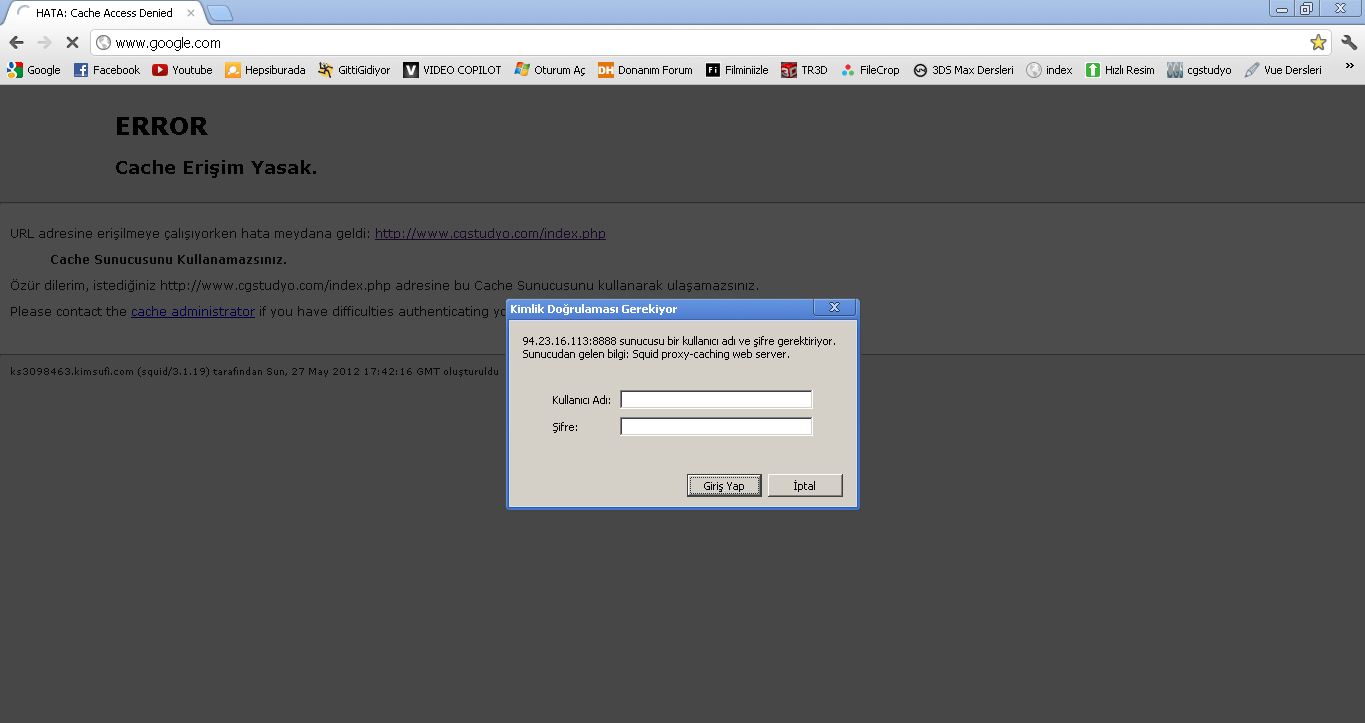
Task: Open the Hızlı Resim bookmark
Action: click(1120, 70)
